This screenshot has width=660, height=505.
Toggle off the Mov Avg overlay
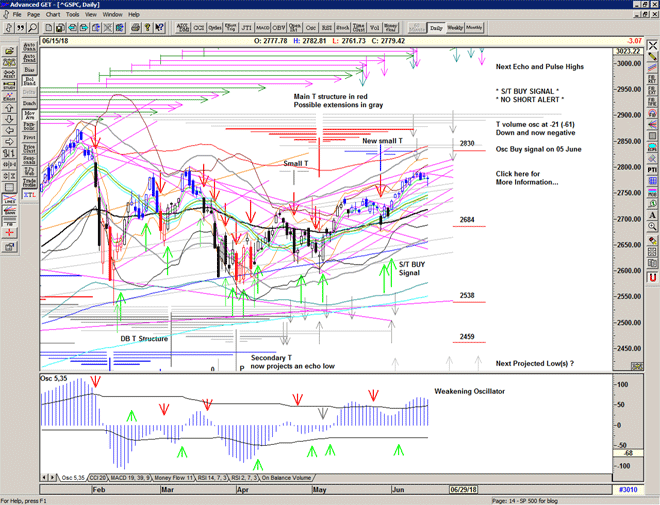point(29,117)
